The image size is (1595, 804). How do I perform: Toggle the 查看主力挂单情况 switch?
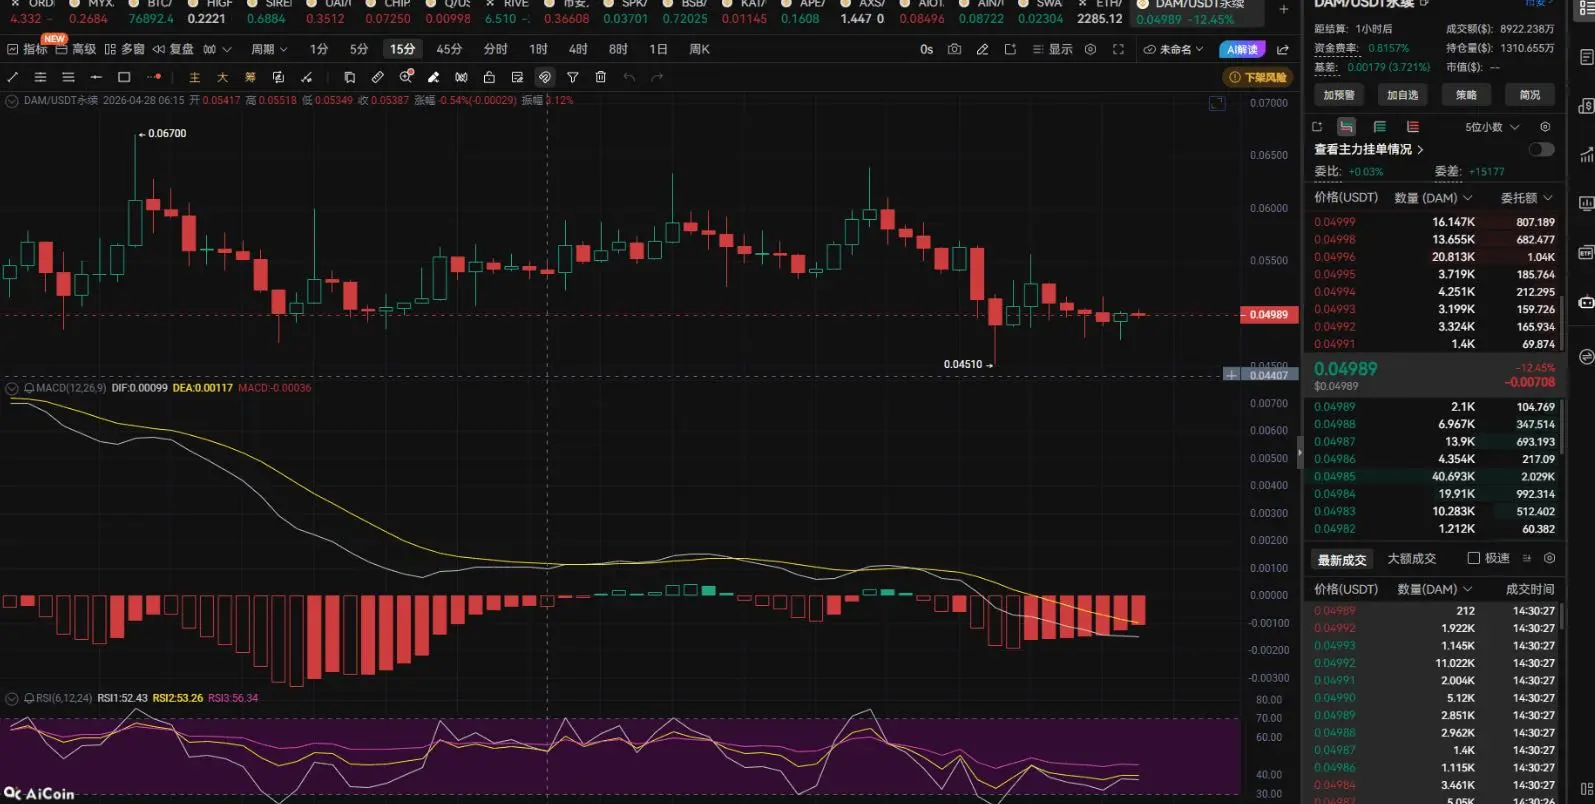1540,149
